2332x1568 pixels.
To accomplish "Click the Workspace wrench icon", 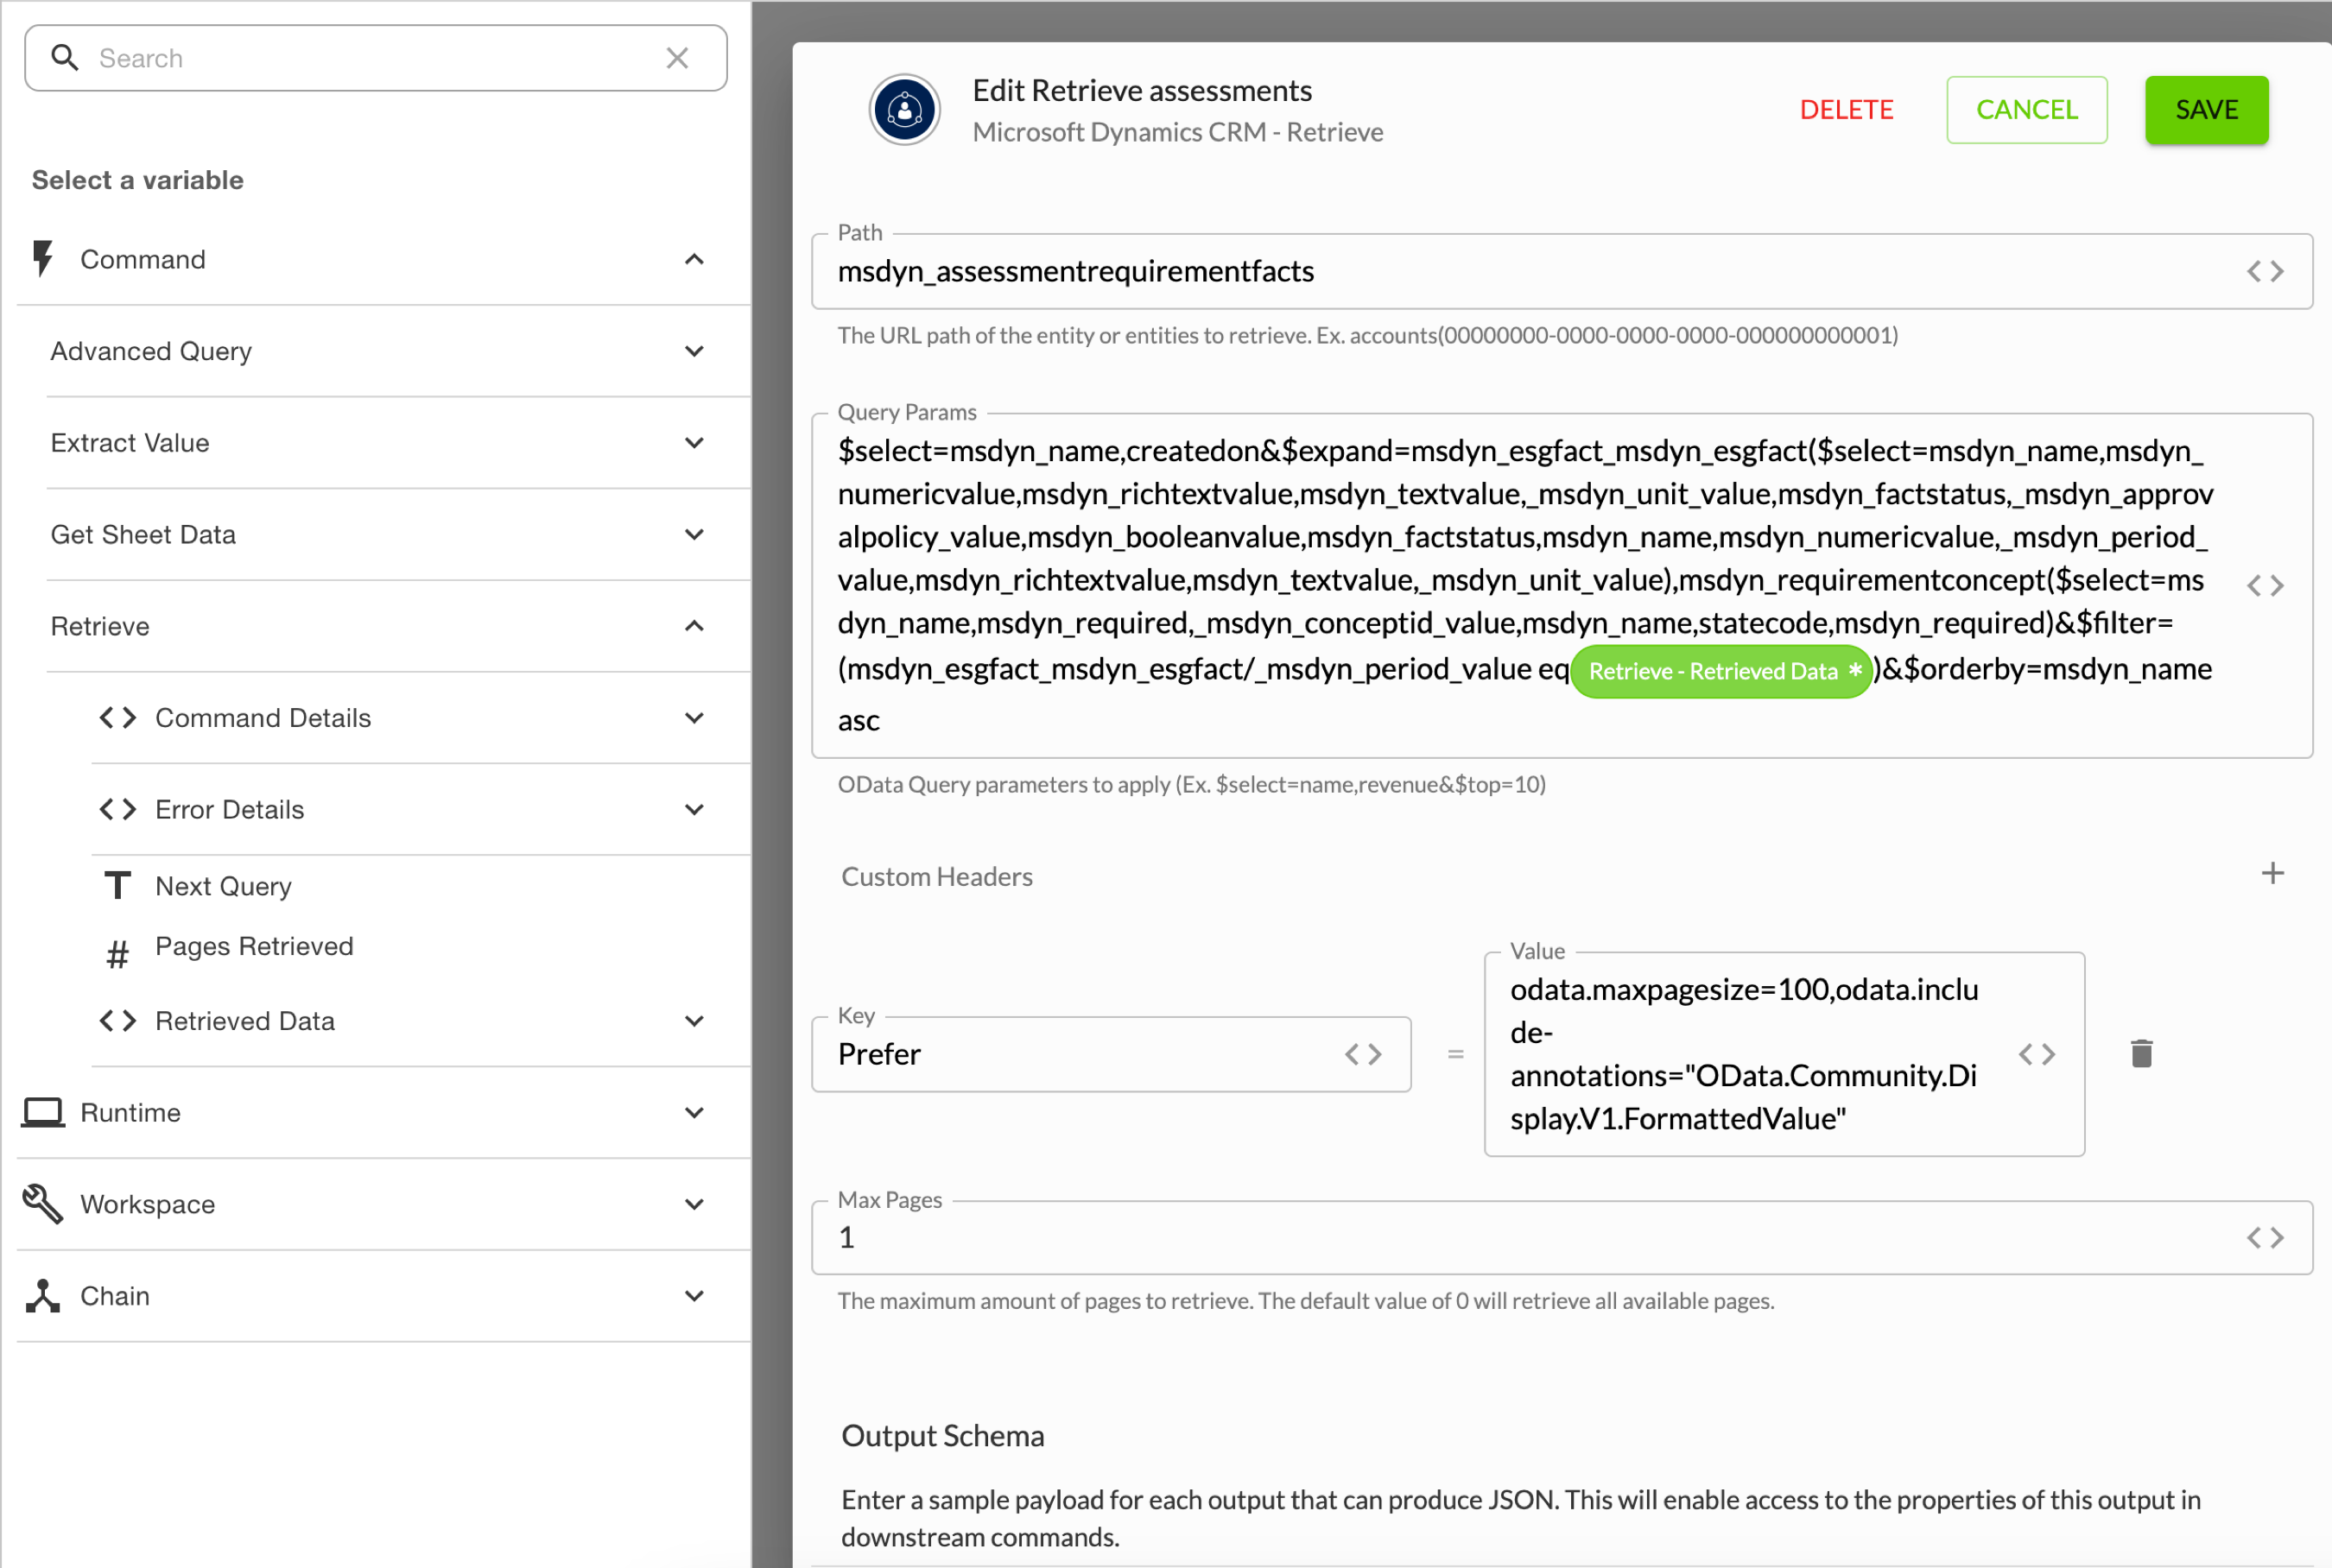I will pos(43,1204).
